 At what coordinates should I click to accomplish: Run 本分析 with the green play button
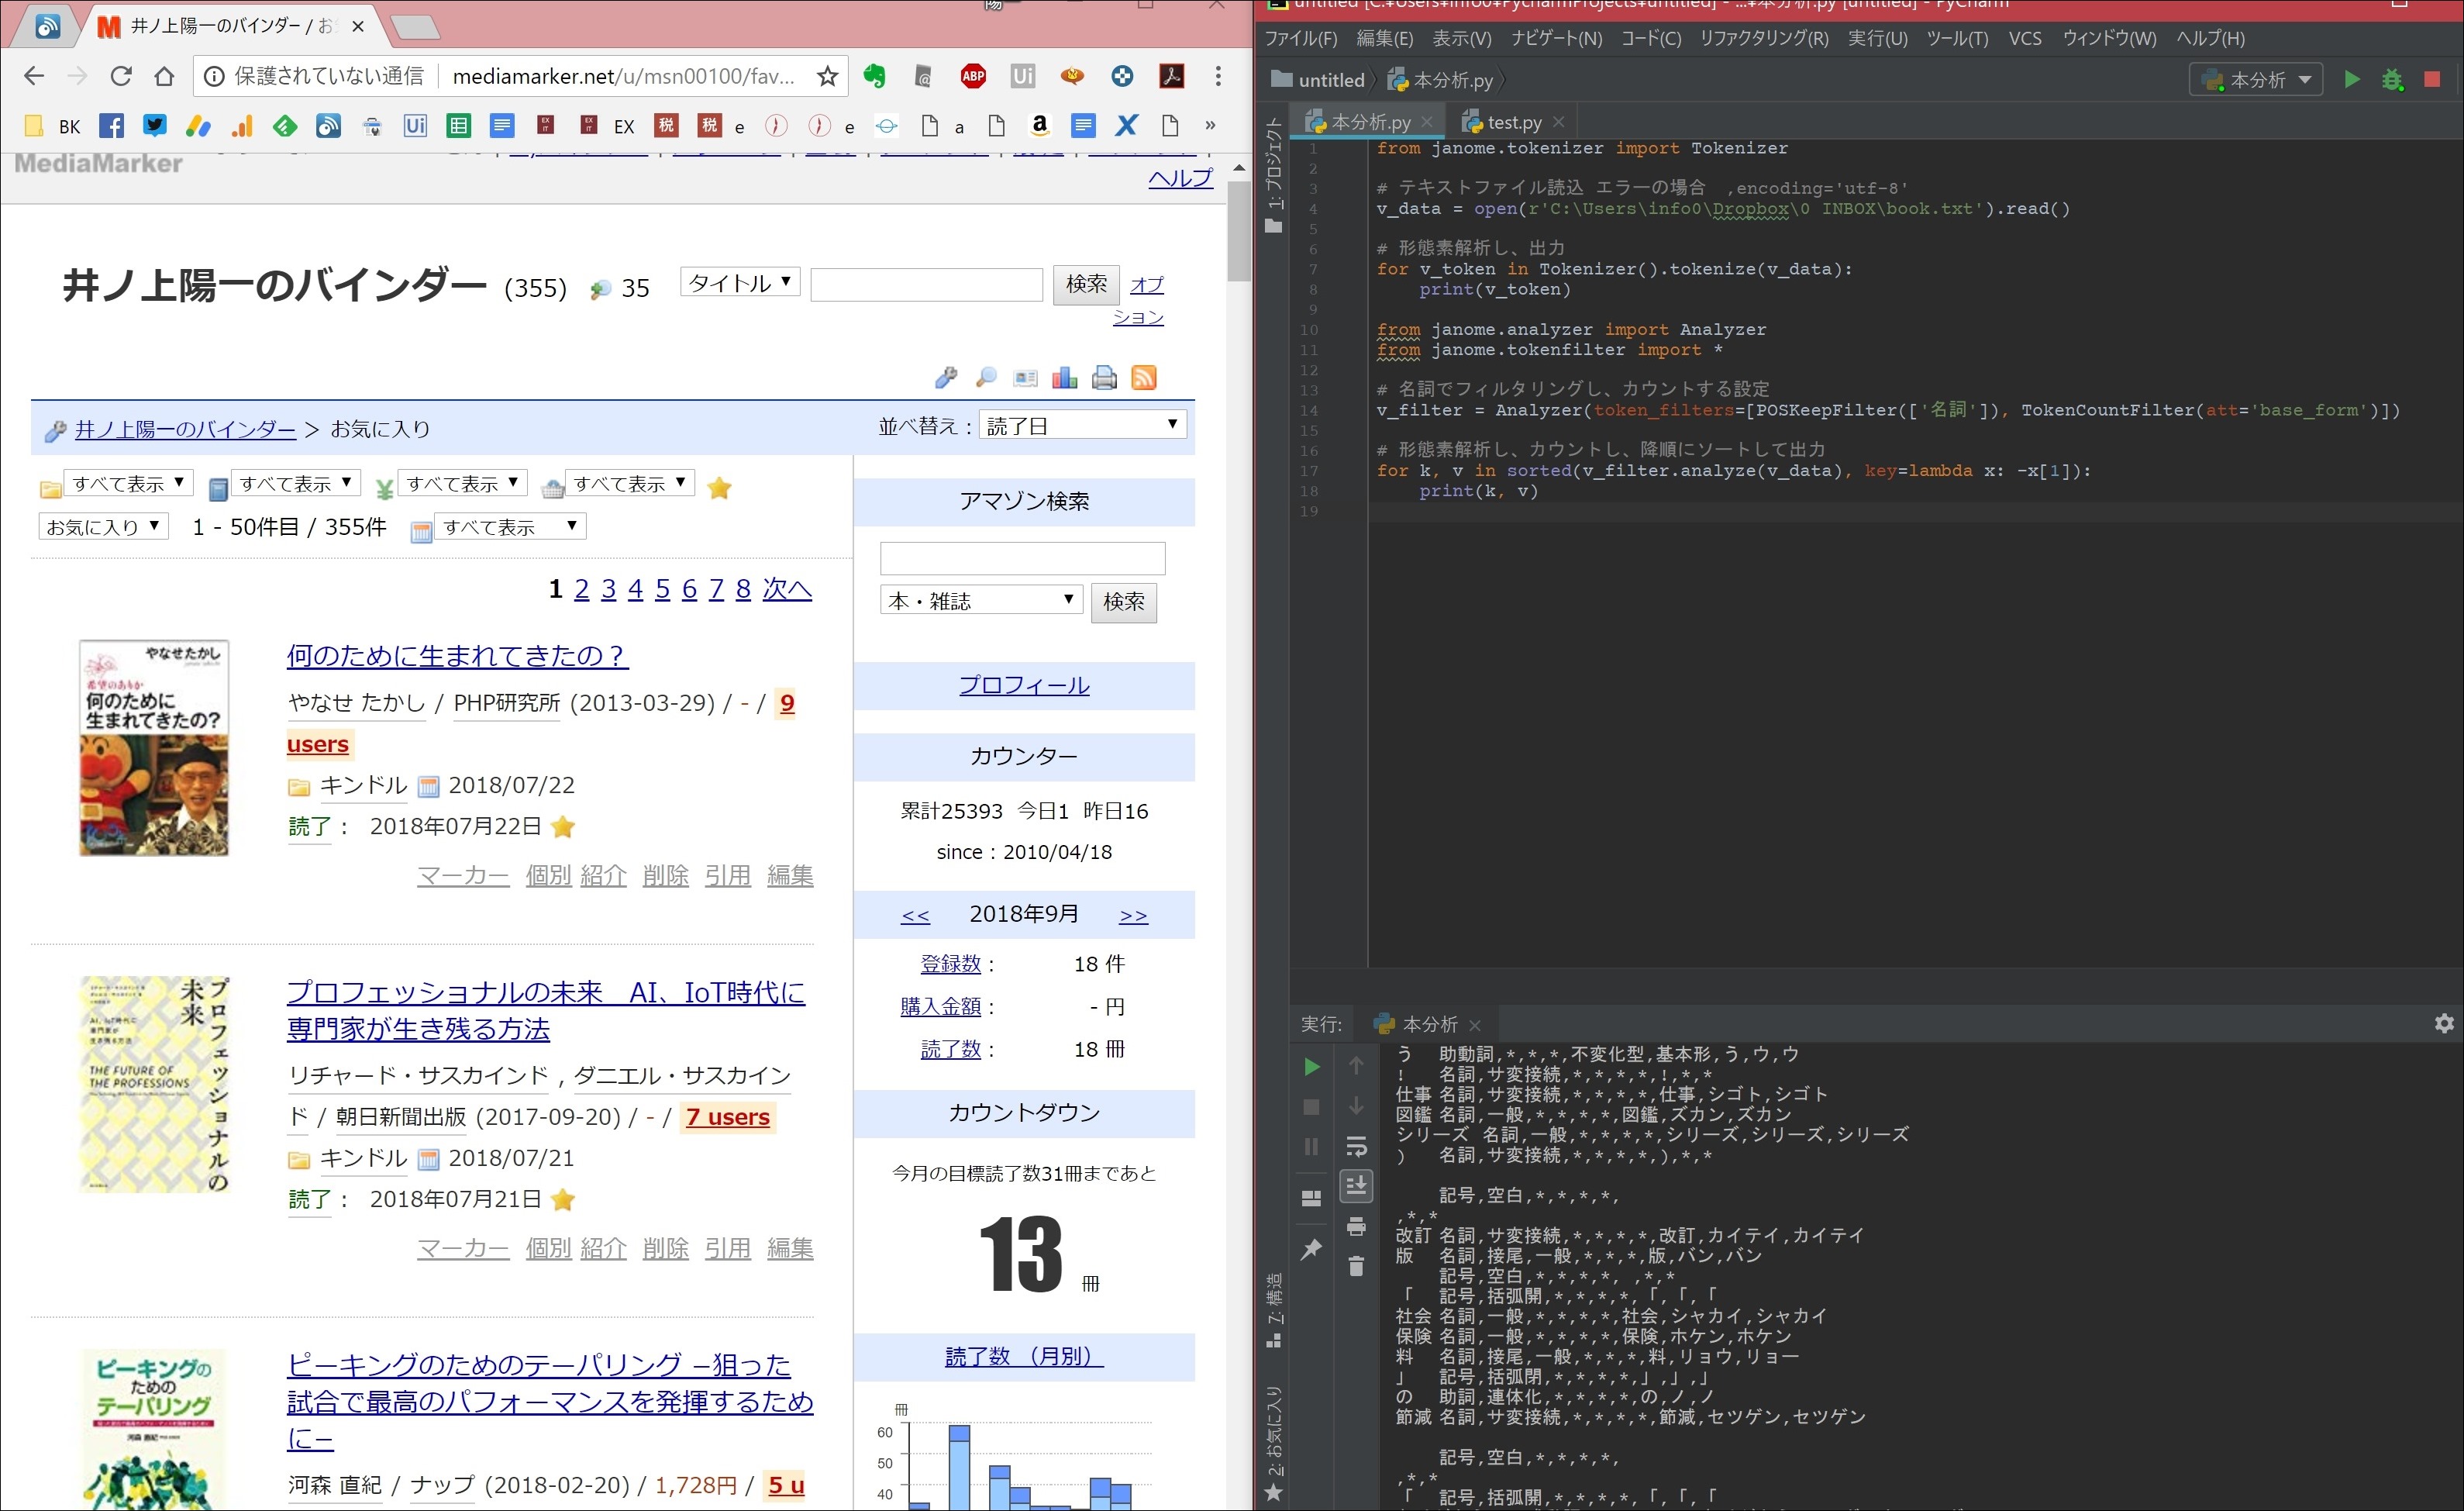(x=2352, y=79)
